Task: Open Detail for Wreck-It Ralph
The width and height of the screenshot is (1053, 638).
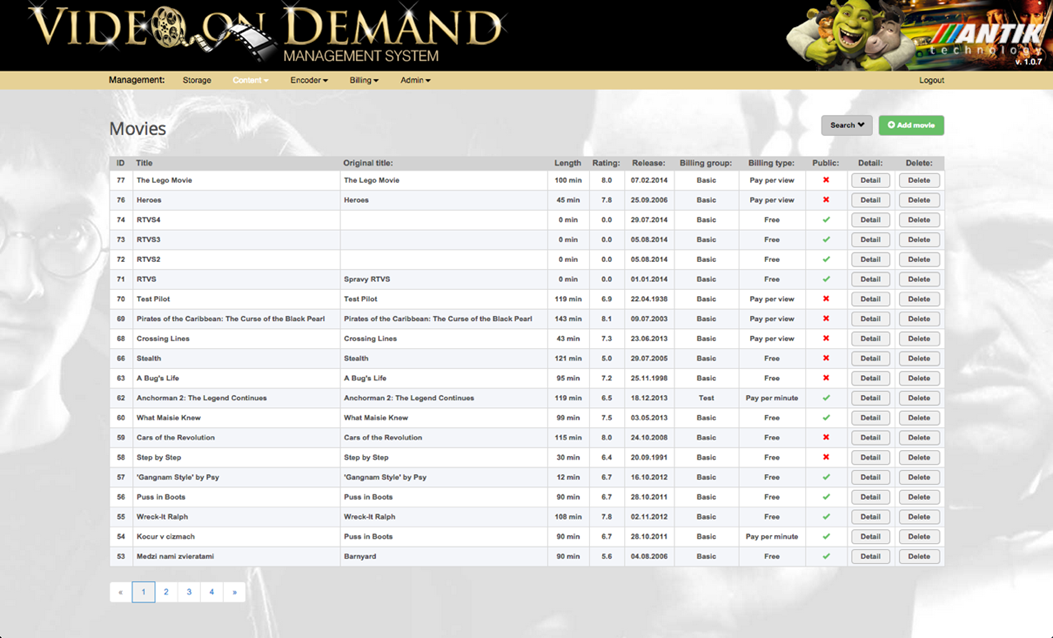Action: (x=870, y=516)
